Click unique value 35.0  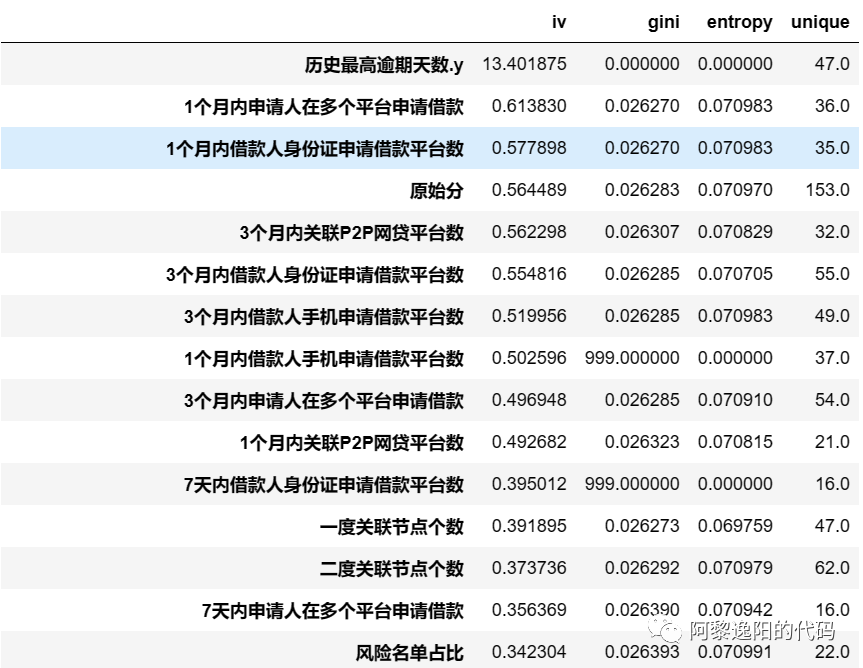[832, 147]
